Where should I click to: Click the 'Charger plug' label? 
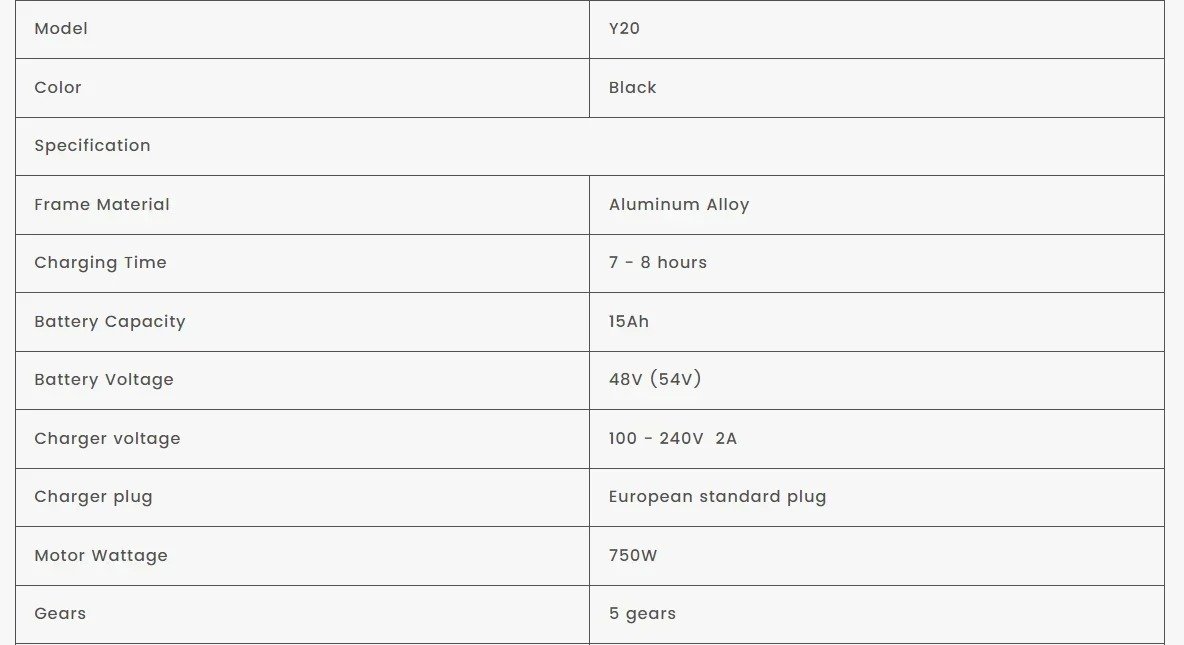93,497
